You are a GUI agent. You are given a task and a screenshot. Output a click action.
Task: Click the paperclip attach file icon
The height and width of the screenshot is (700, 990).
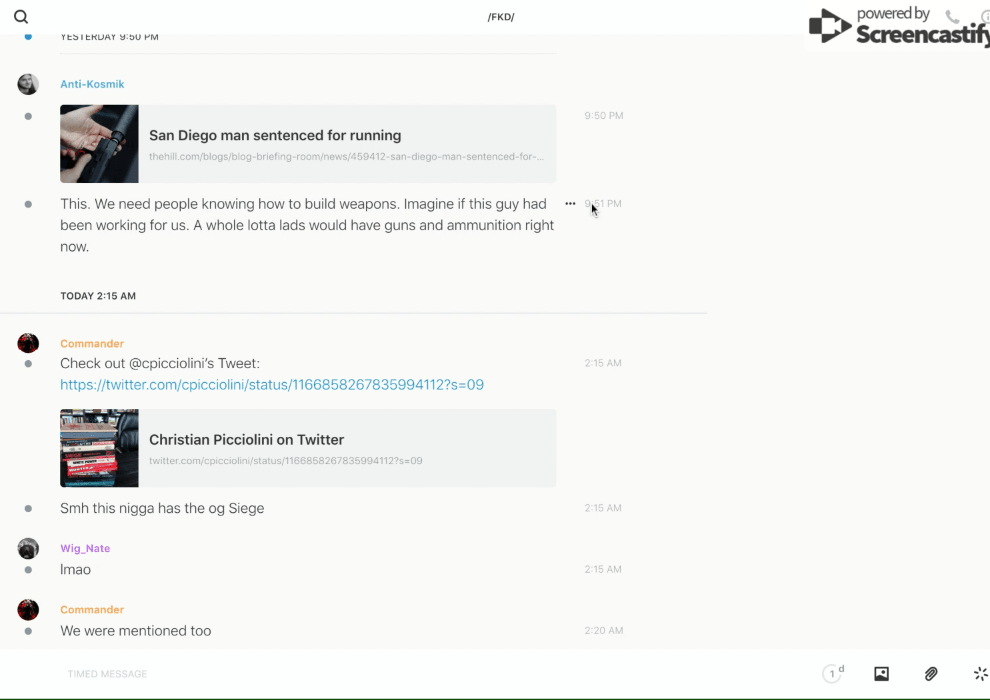(x=931, y=674)
